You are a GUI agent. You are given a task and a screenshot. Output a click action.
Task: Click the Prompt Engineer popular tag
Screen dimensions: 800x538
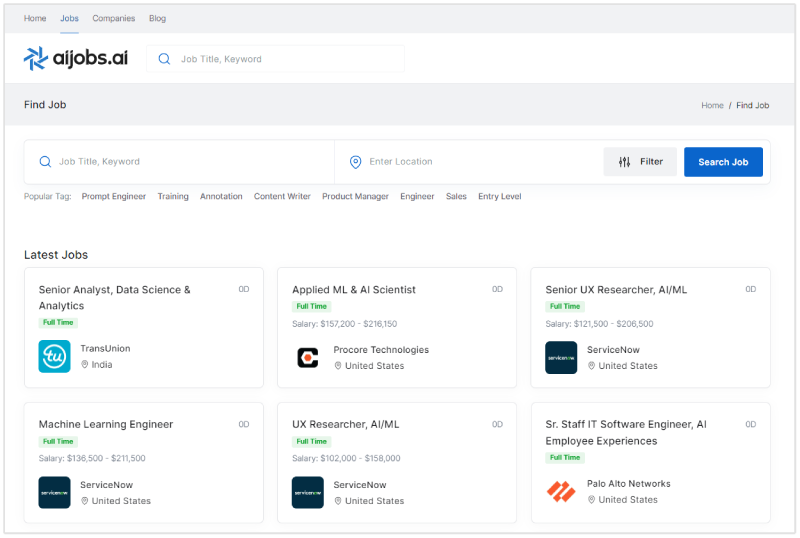114,197
